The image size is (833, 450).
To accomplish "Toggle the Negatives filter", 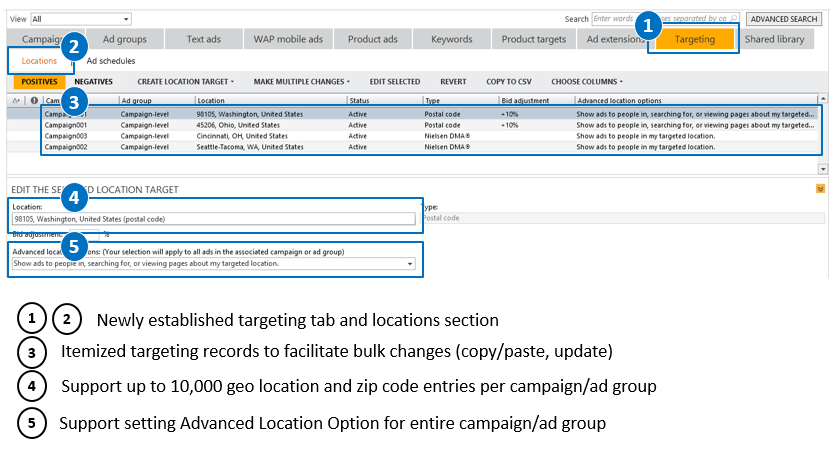I will click(x=93, y=81).
